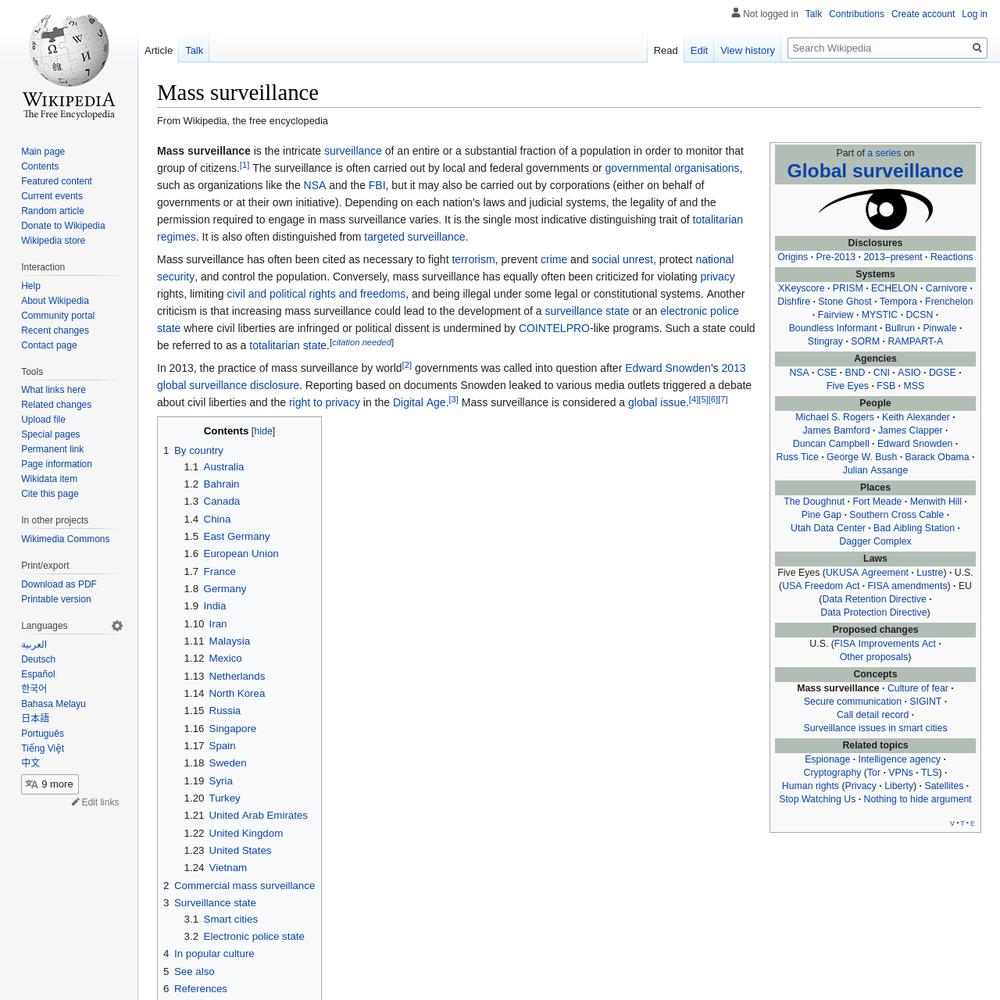The image size is (1000, 1000).
Task: Click Printable version link
Action: (56, 599)
